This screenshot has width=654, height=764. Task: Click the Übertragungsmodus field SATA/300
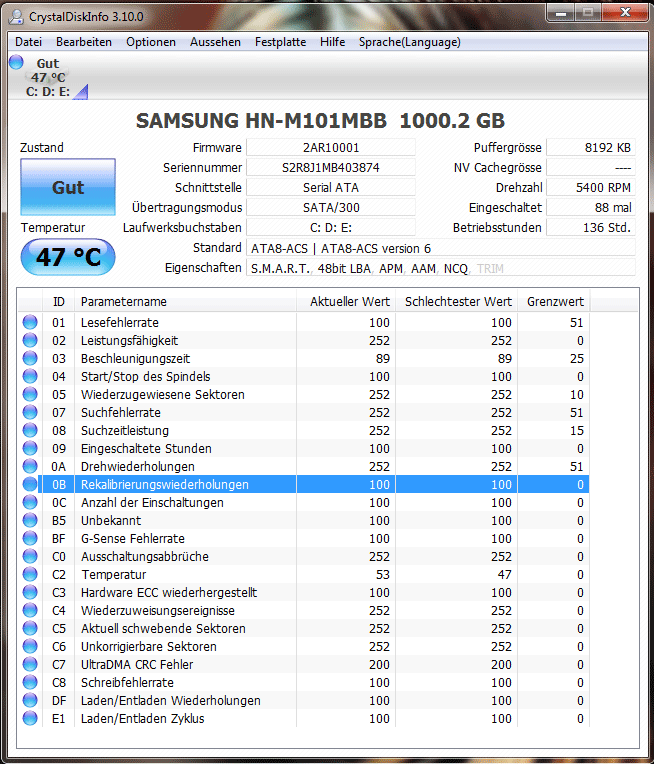(331, 208)
